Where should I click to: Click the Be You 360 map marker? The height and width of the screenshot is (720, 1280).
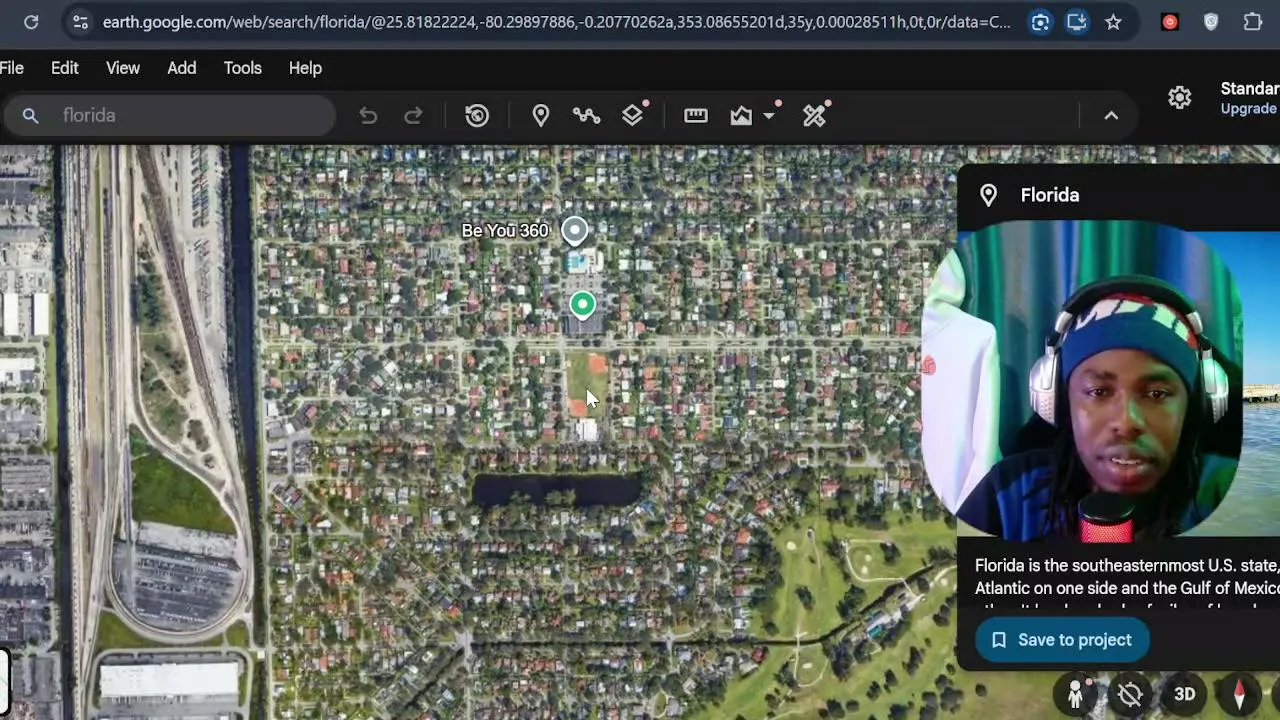[575, 231]
